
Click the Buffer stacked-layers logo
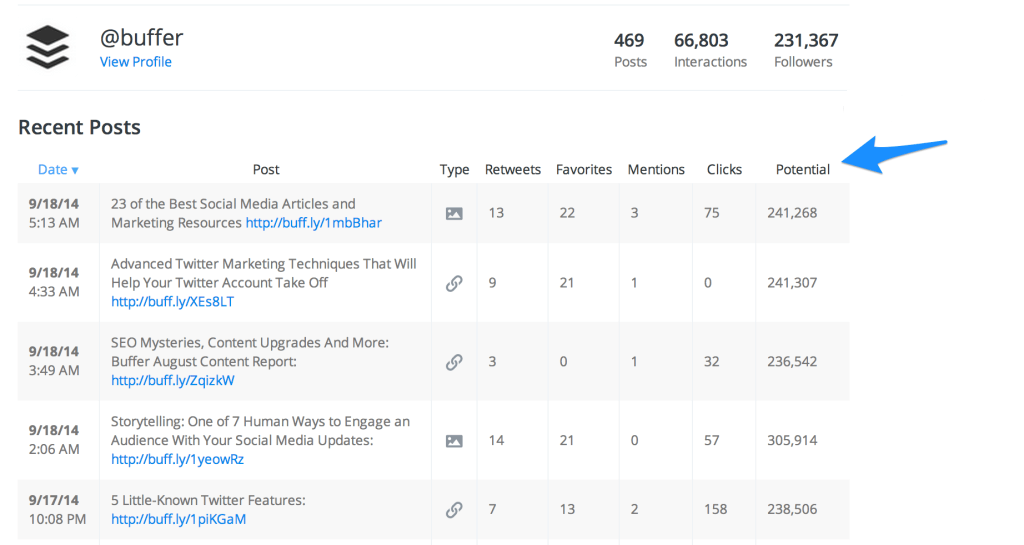click(x=48, y=47)
